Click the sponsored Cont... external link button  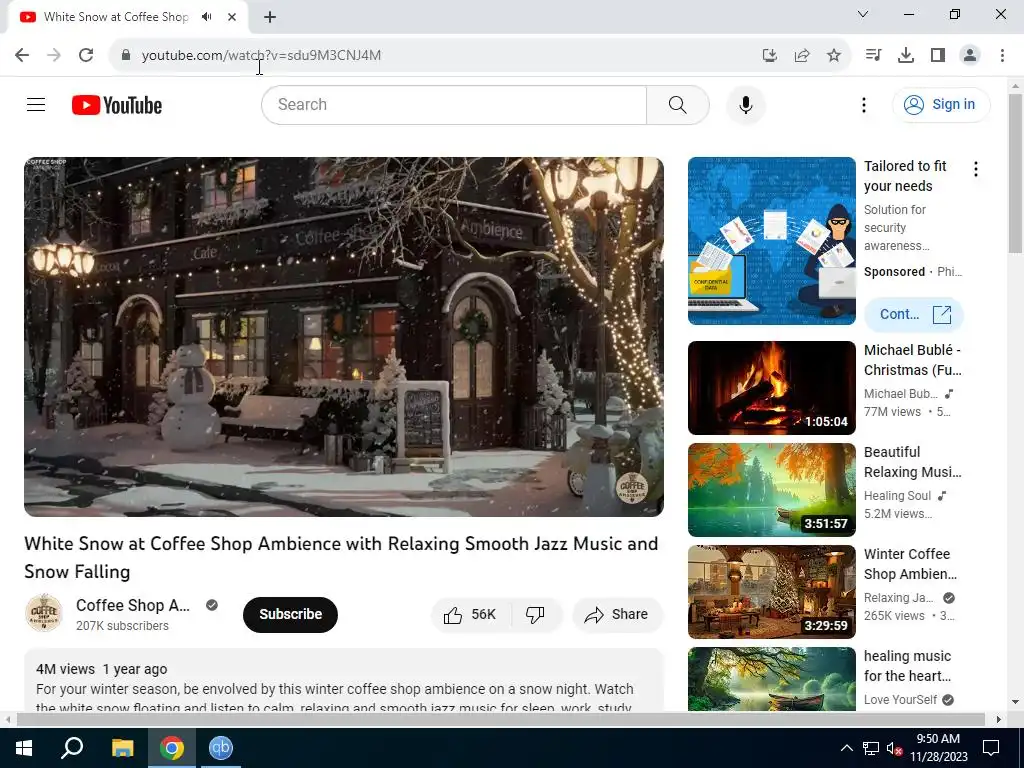[x=914, y=314]
